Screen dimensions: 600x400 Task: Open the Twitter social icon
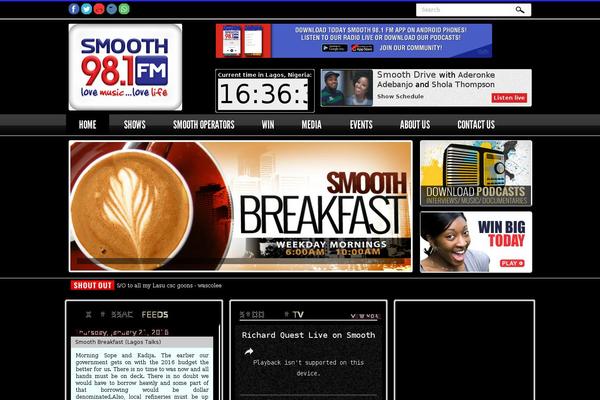[x=86, y=9]
